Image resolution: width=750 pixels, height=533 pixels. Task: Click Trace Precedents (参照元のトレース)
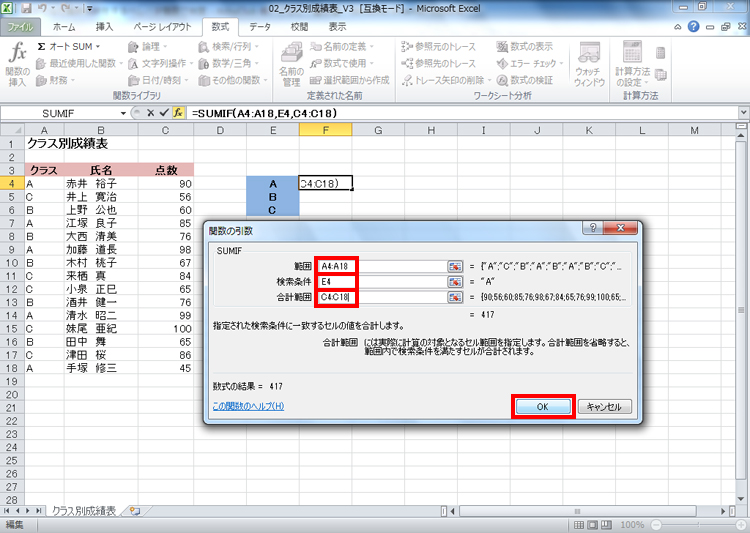point(439,47)
